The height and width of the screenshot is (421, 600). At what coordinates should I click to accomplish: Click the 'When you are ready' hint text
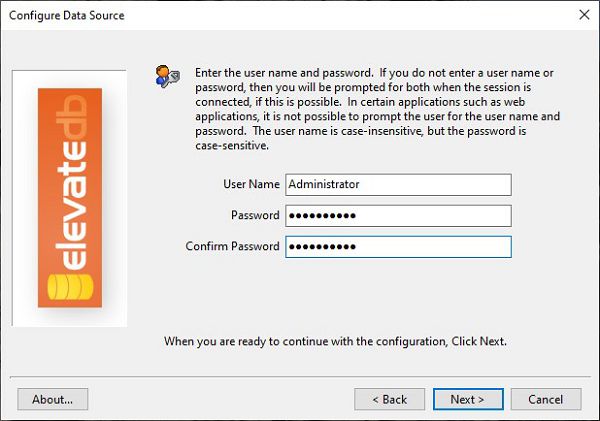335,341
